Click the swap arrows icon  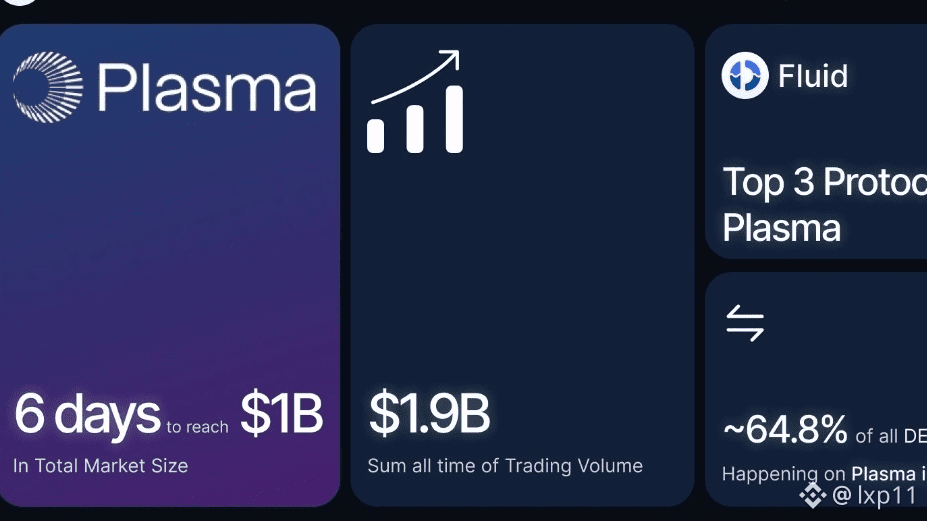point(745,323)
